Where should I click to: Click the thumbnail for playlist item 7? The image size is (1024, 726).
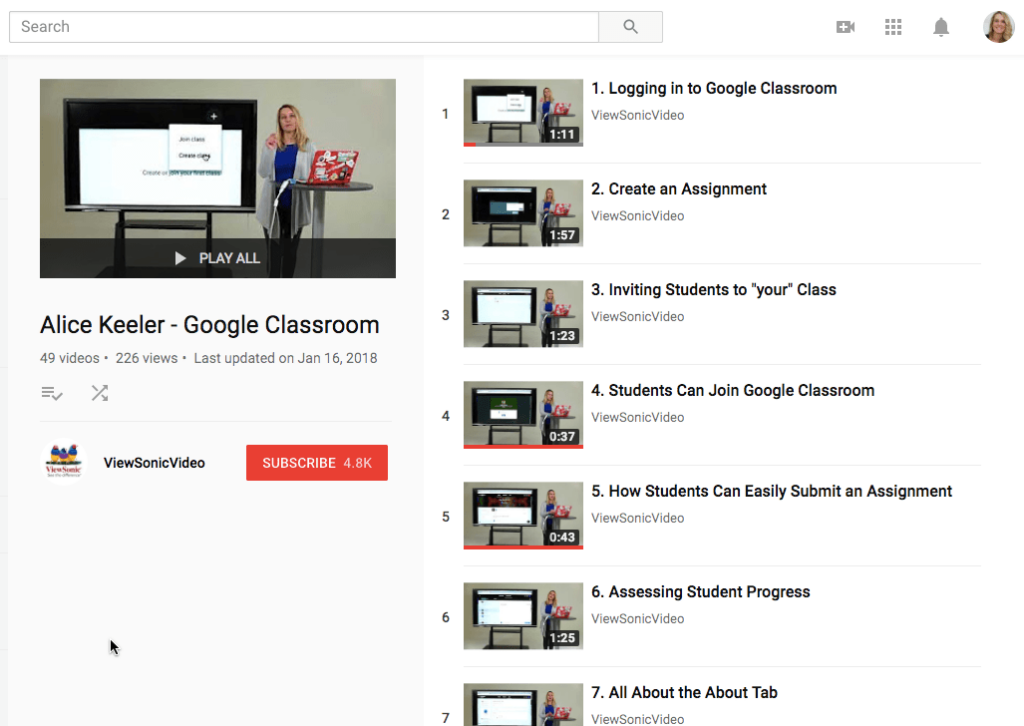(x=523, y=704)
